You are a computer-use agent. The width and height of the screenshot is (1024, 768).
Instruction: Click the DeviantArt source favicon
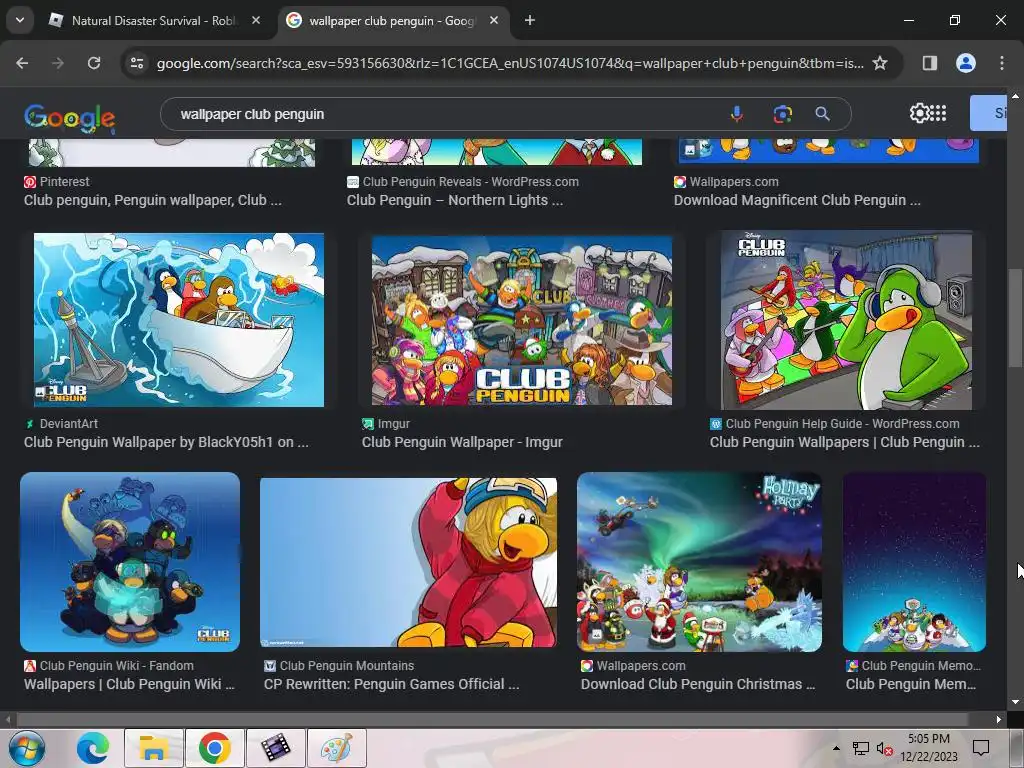click(29, 424)
